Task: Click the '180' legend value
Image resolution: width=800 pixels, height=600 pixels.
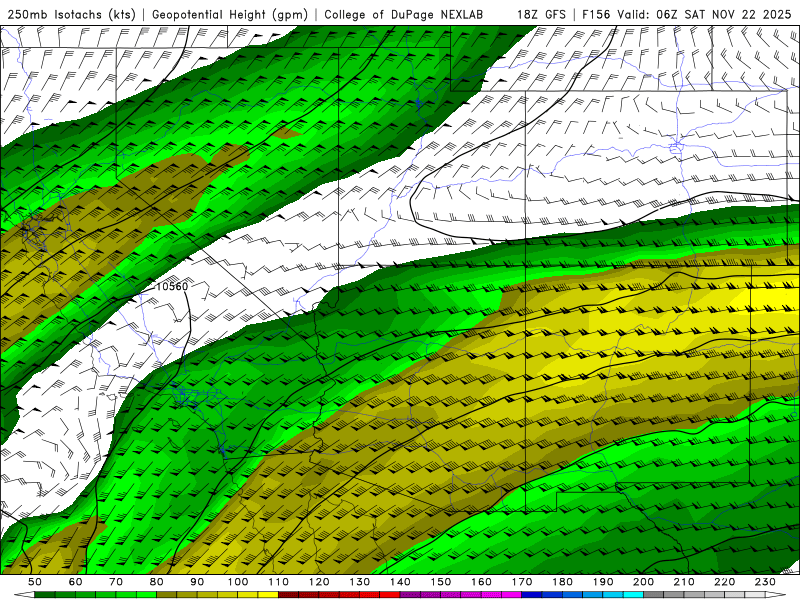Action: [x=562, y=582]
